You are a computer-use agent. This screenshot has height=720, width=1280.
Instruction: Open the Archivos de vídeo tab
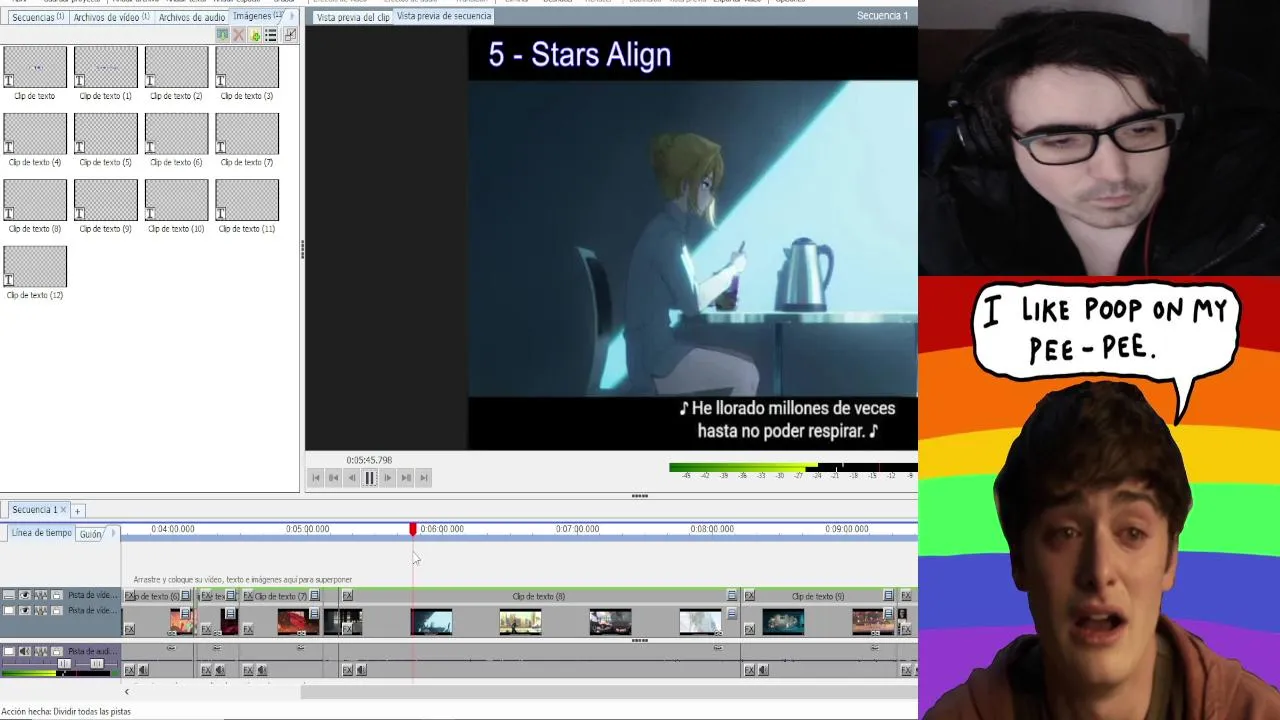pos(111,17)
